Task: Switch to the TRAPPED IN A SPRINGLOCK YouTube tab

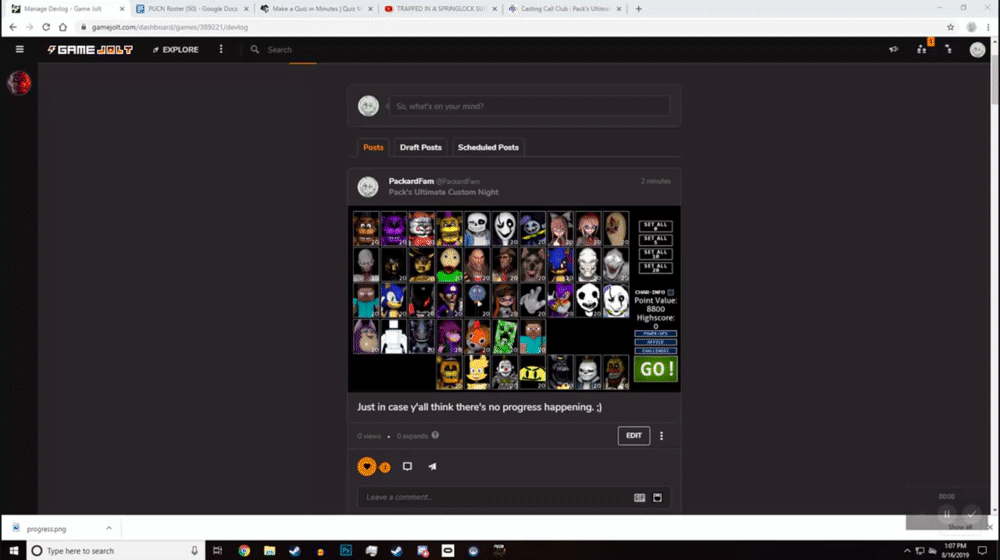Action: point(440,9)
